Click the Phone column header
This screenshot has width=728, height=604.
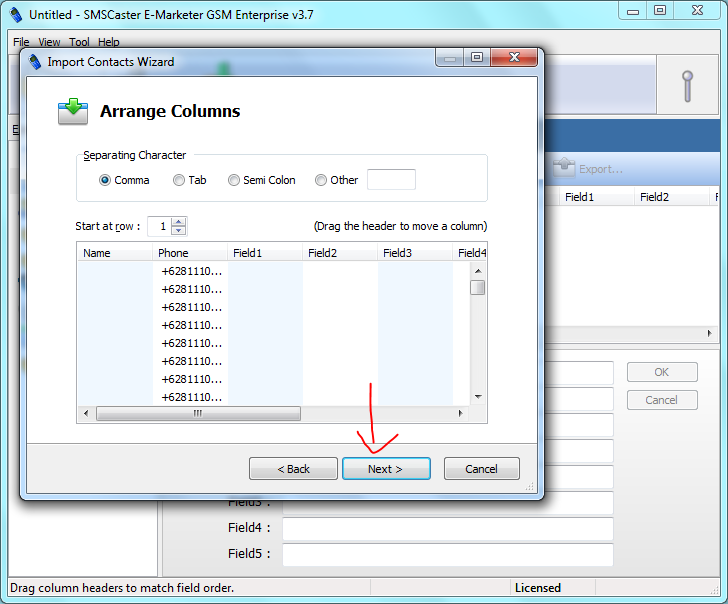tap(190, 253)
